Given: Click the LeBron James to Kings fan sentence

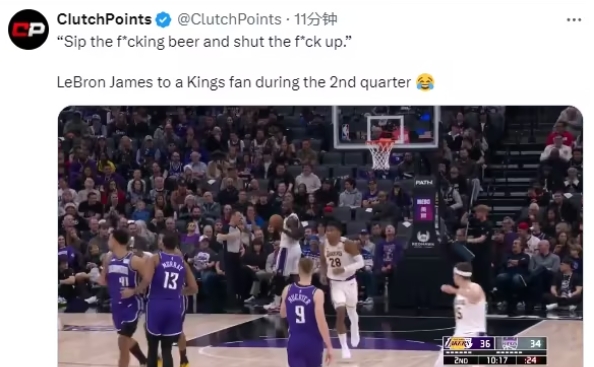Looking at the screenshot, I should click(234, 82).
